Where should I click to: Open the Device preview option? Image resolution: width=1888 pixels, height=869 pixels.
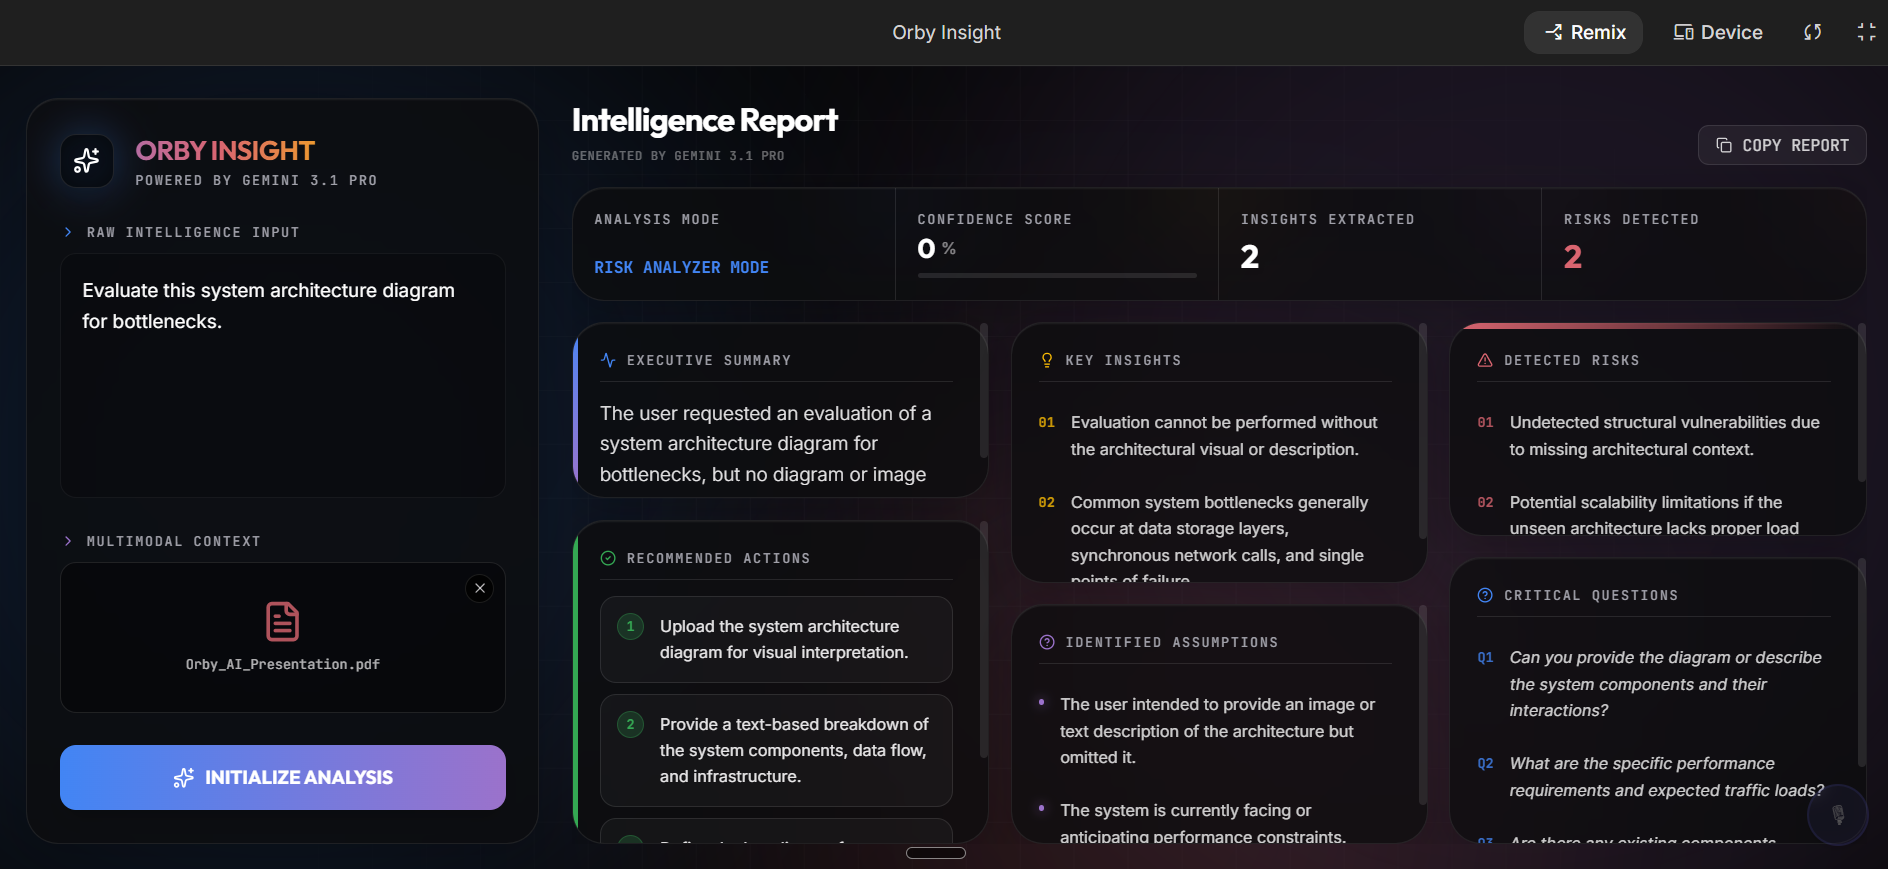[1718, 33]
